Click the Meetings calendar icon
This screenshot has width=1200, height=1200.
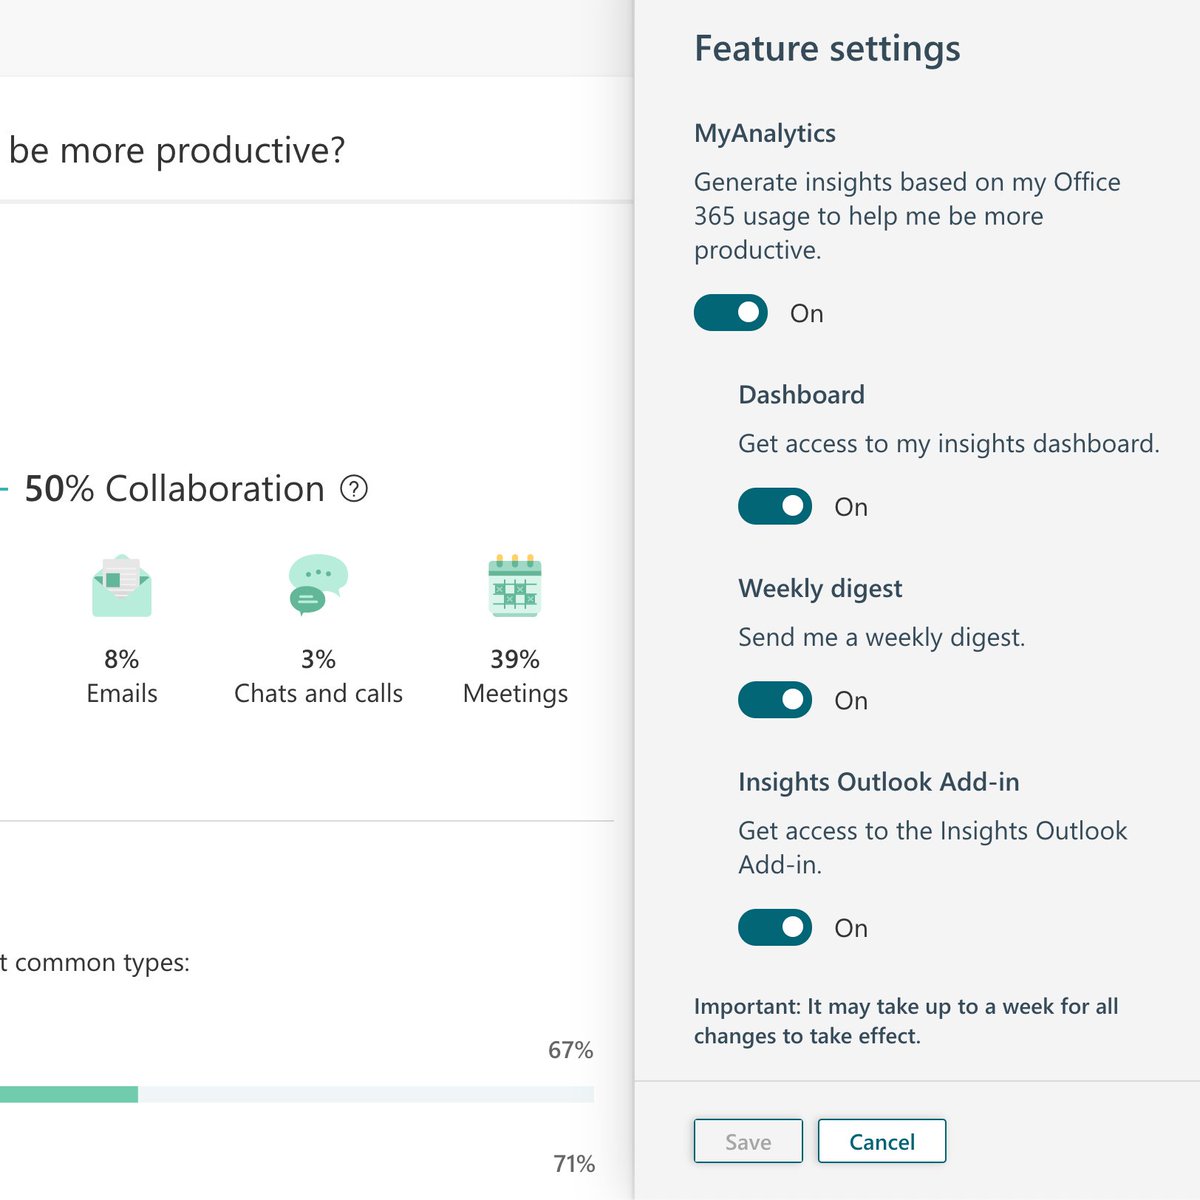click(515, 585)
